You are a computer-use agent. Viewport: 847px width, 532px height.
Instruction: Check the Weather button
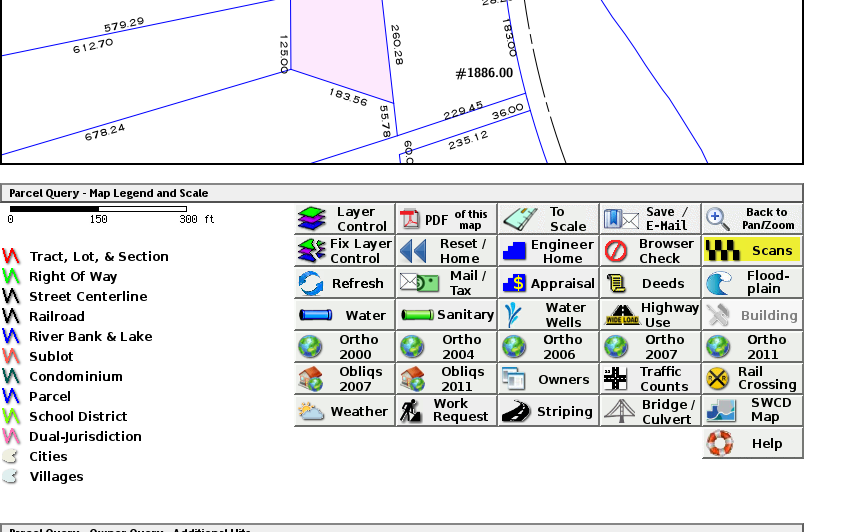pos(345,410)
